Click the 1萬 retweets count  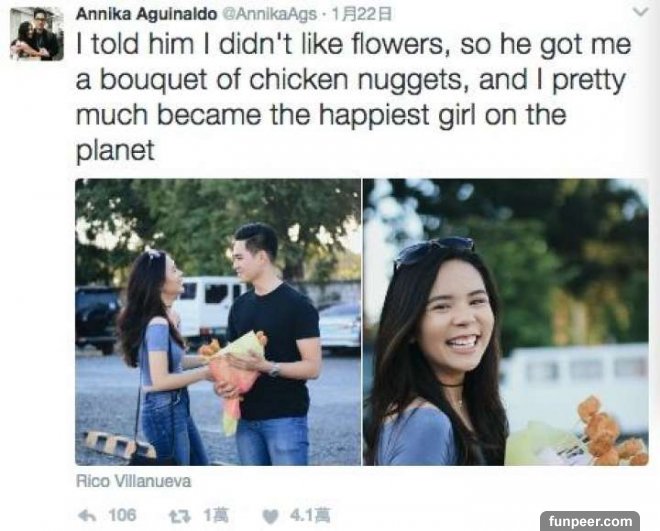[216, 515]
